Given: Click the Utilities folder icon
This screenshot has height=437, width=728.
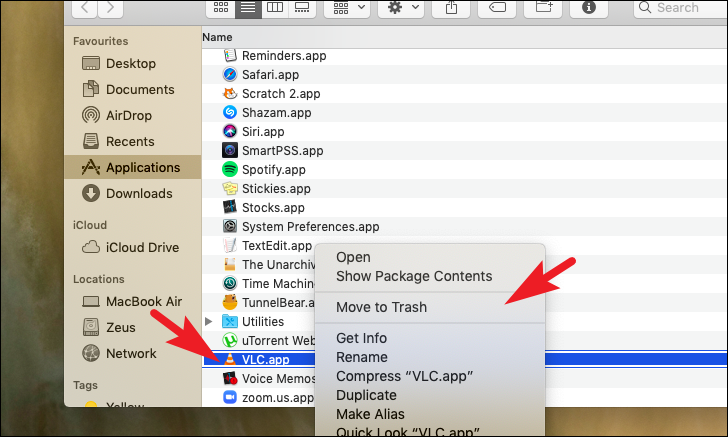Looking at the screenshot, I should (x=230, y=321).
